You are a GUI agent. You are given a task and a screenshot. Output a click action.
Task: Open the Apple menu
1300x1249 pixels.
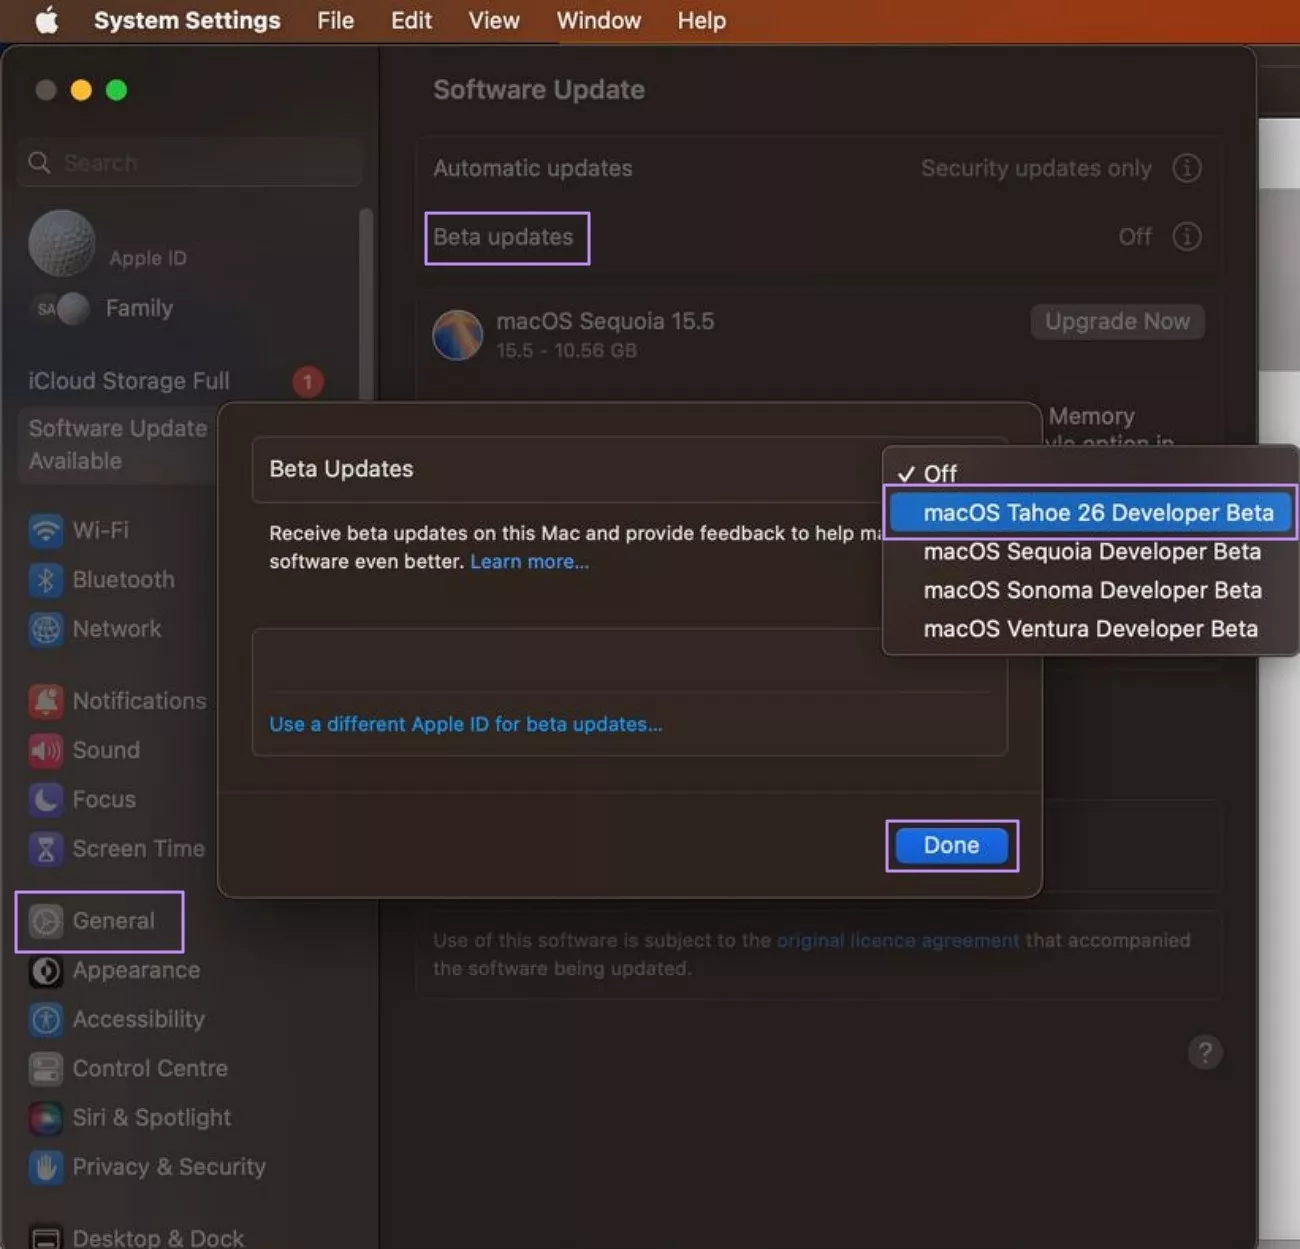coord(47,20)
